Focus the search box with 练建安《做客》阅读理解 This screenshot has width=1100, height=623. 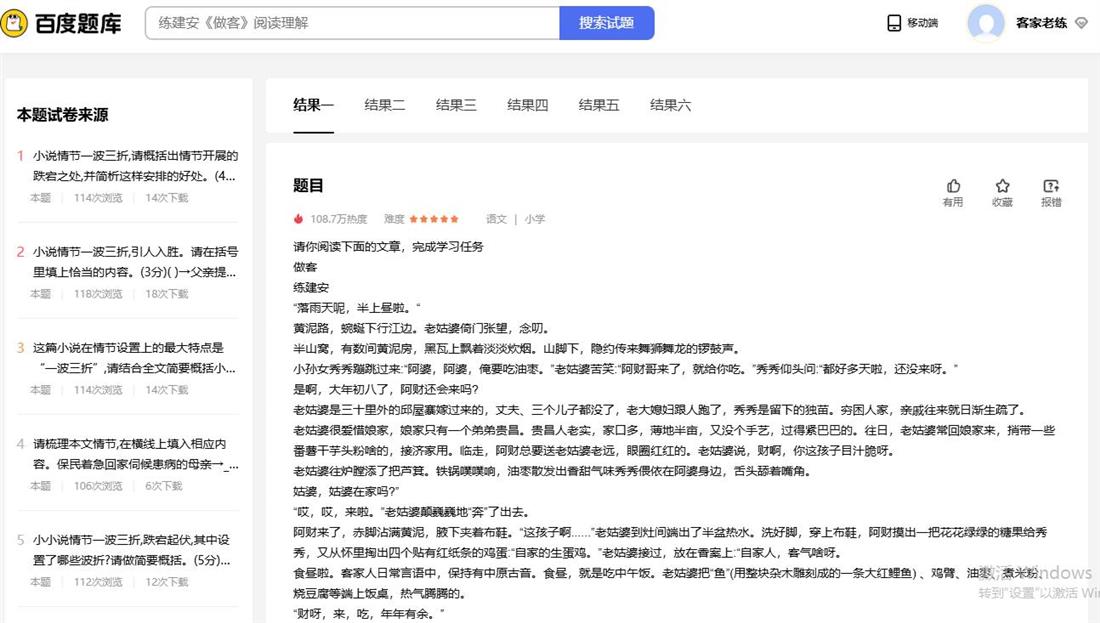click(x=352, y=23)
